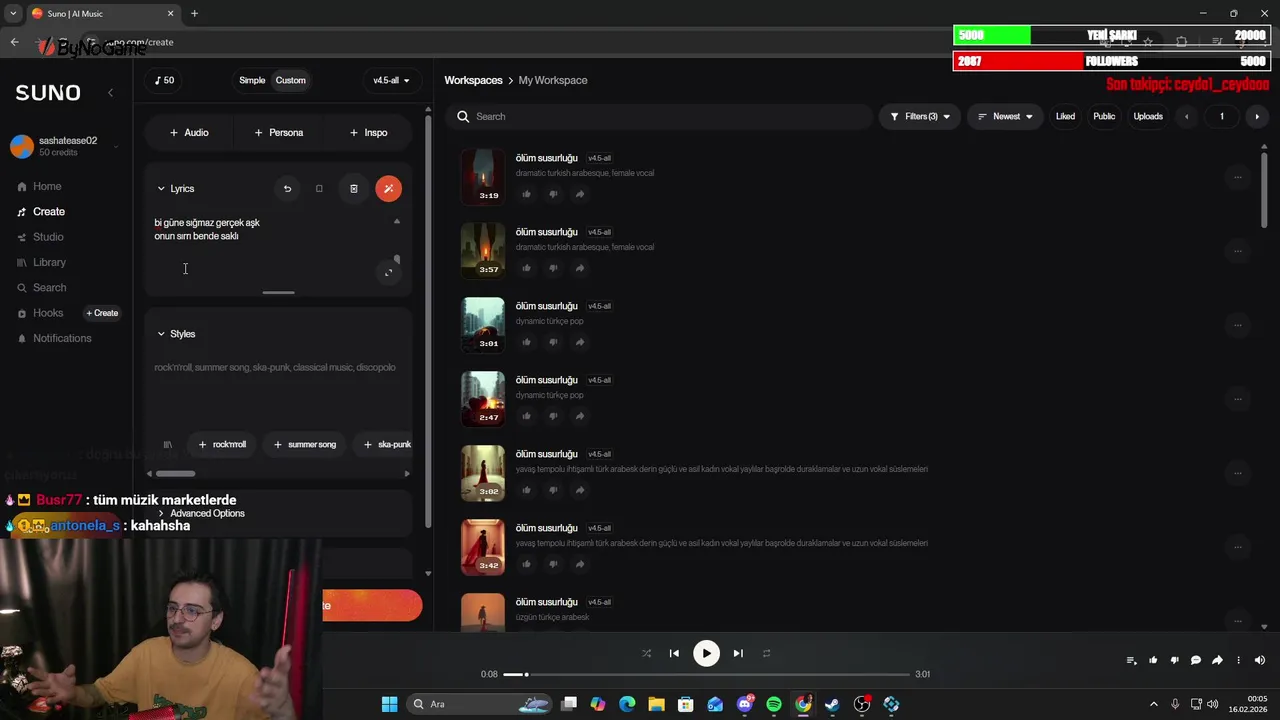The width and height of the screenshot is (1280, 720).
Task: Click the Windows Start button
Action: click(389, 704)
